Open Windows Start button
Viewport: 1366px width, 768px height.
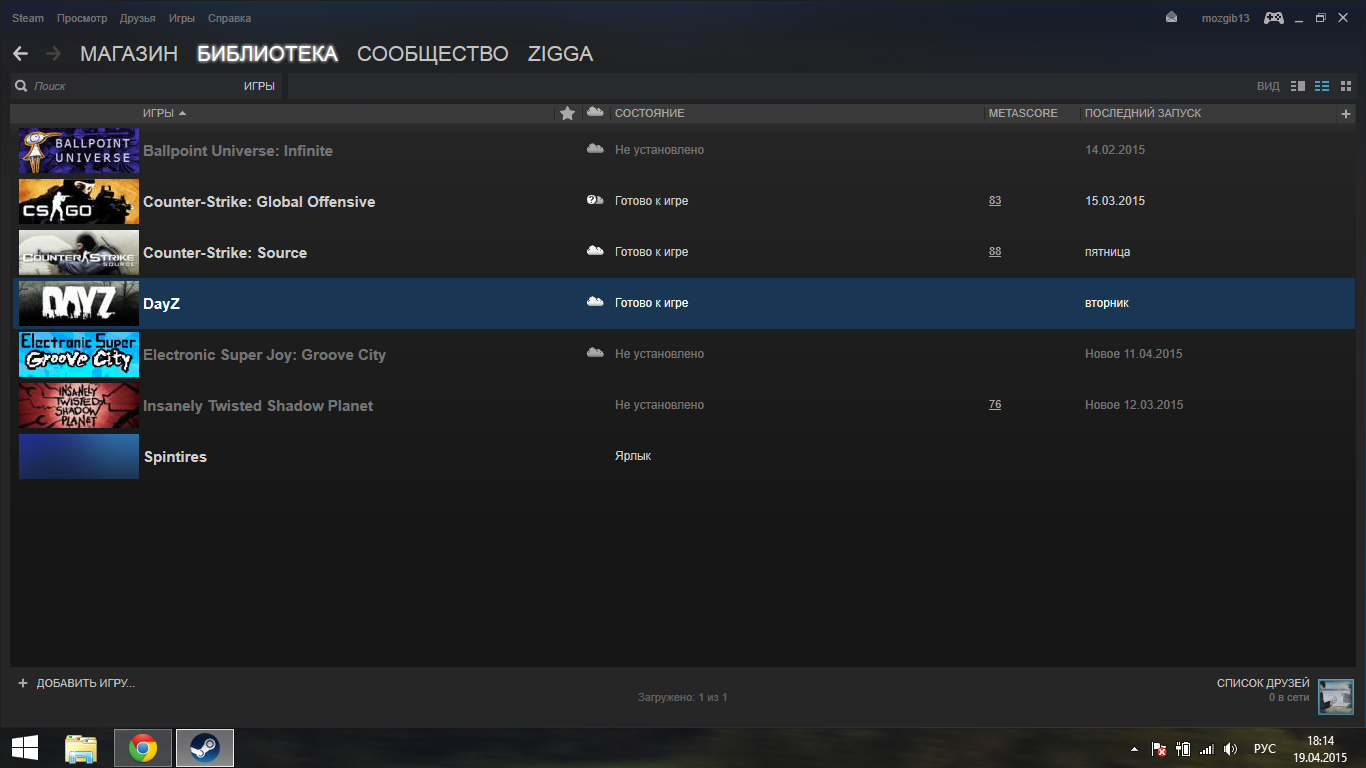(x=25, y=748)
